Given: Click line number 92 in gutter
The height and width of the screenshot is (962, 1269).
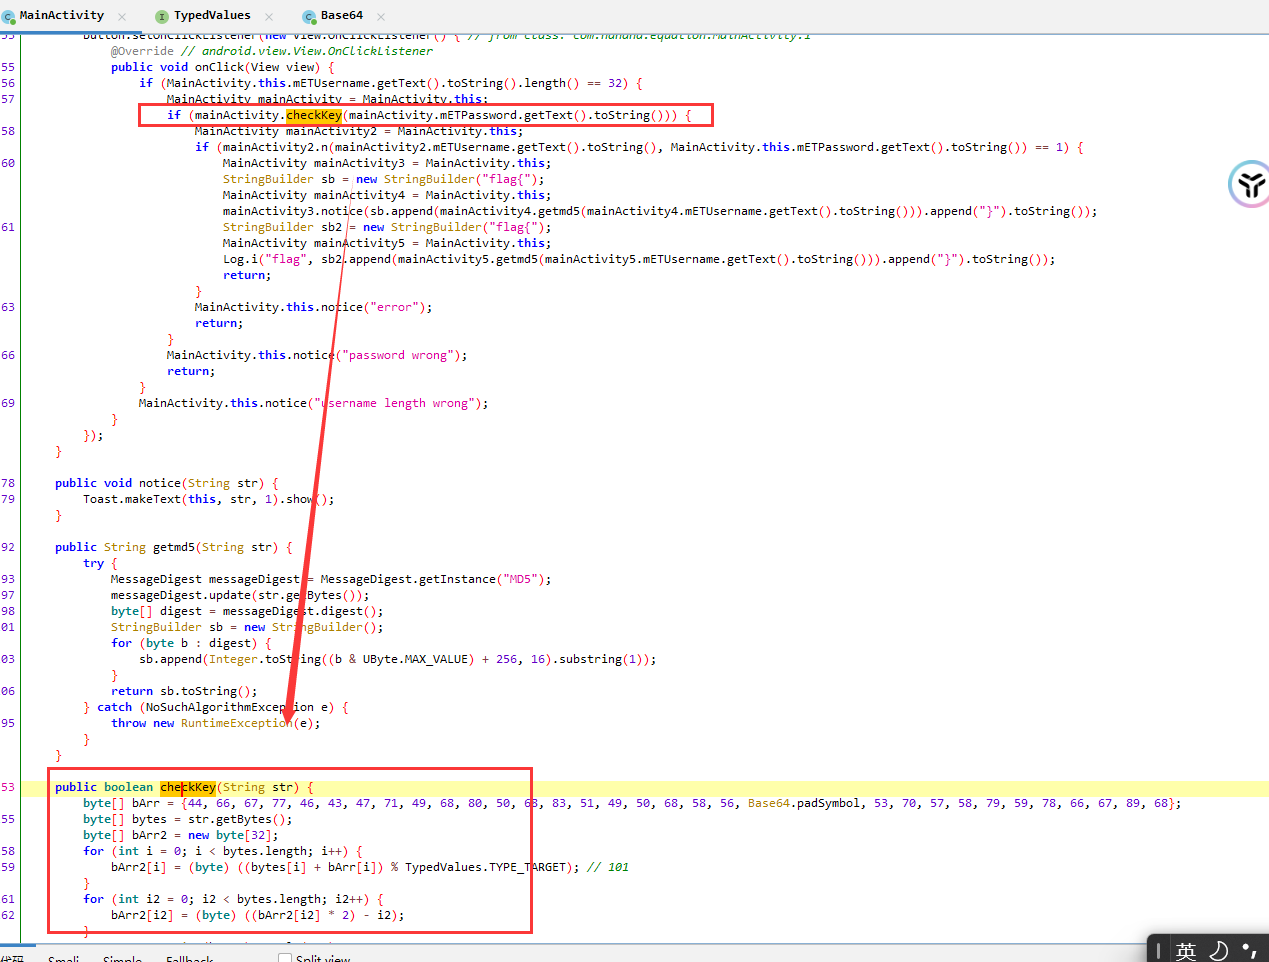Looking at the screenshot, I should pos(8,547).
